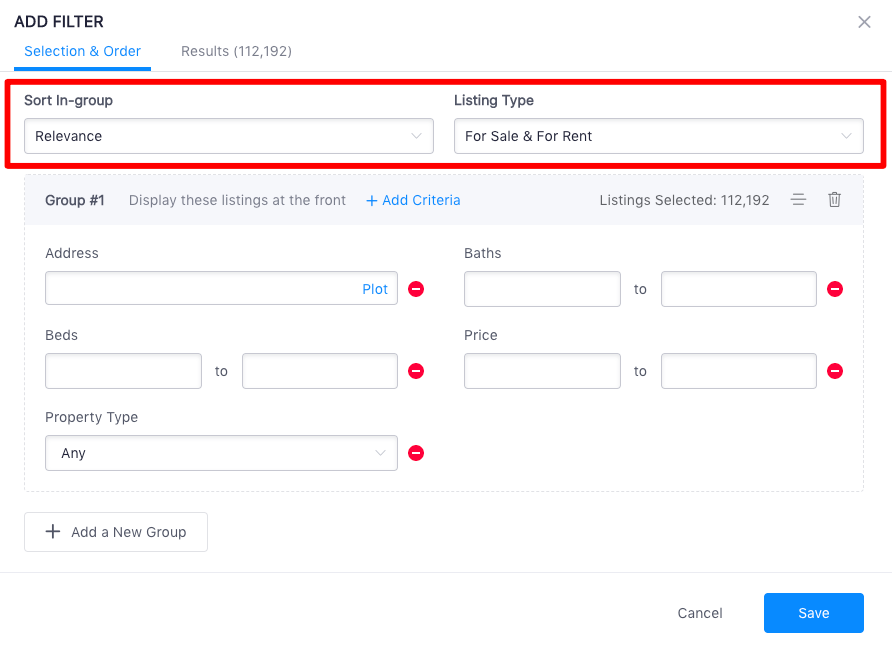Cancel the filter dialog
Screen dimensions: 892x648
700,613
